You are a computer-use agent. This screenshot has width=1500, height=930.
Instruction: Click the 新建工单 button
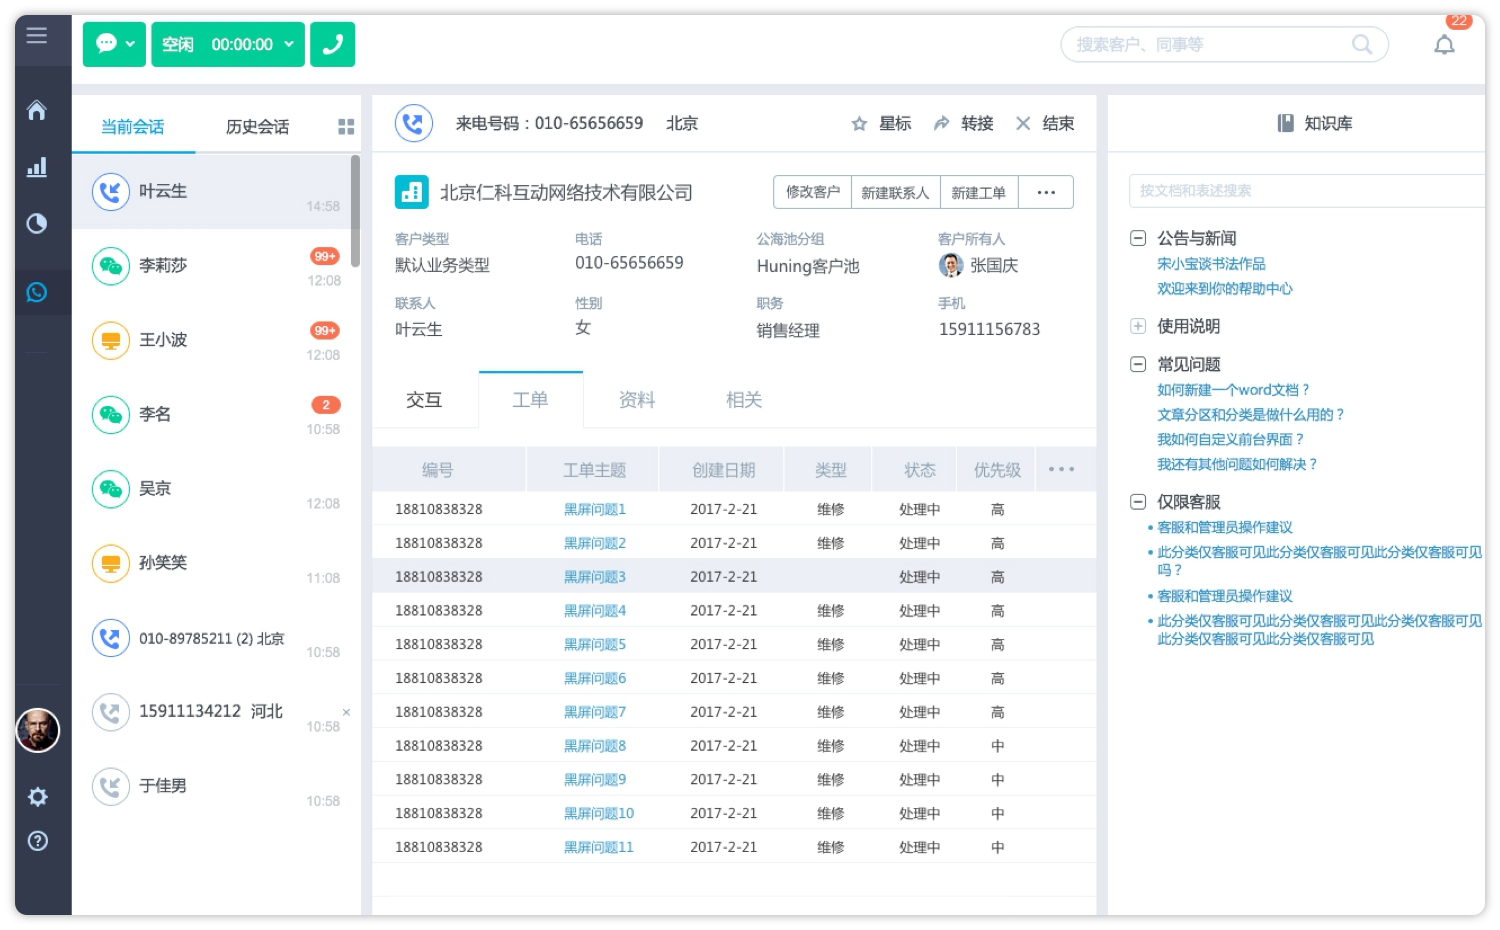979,192
